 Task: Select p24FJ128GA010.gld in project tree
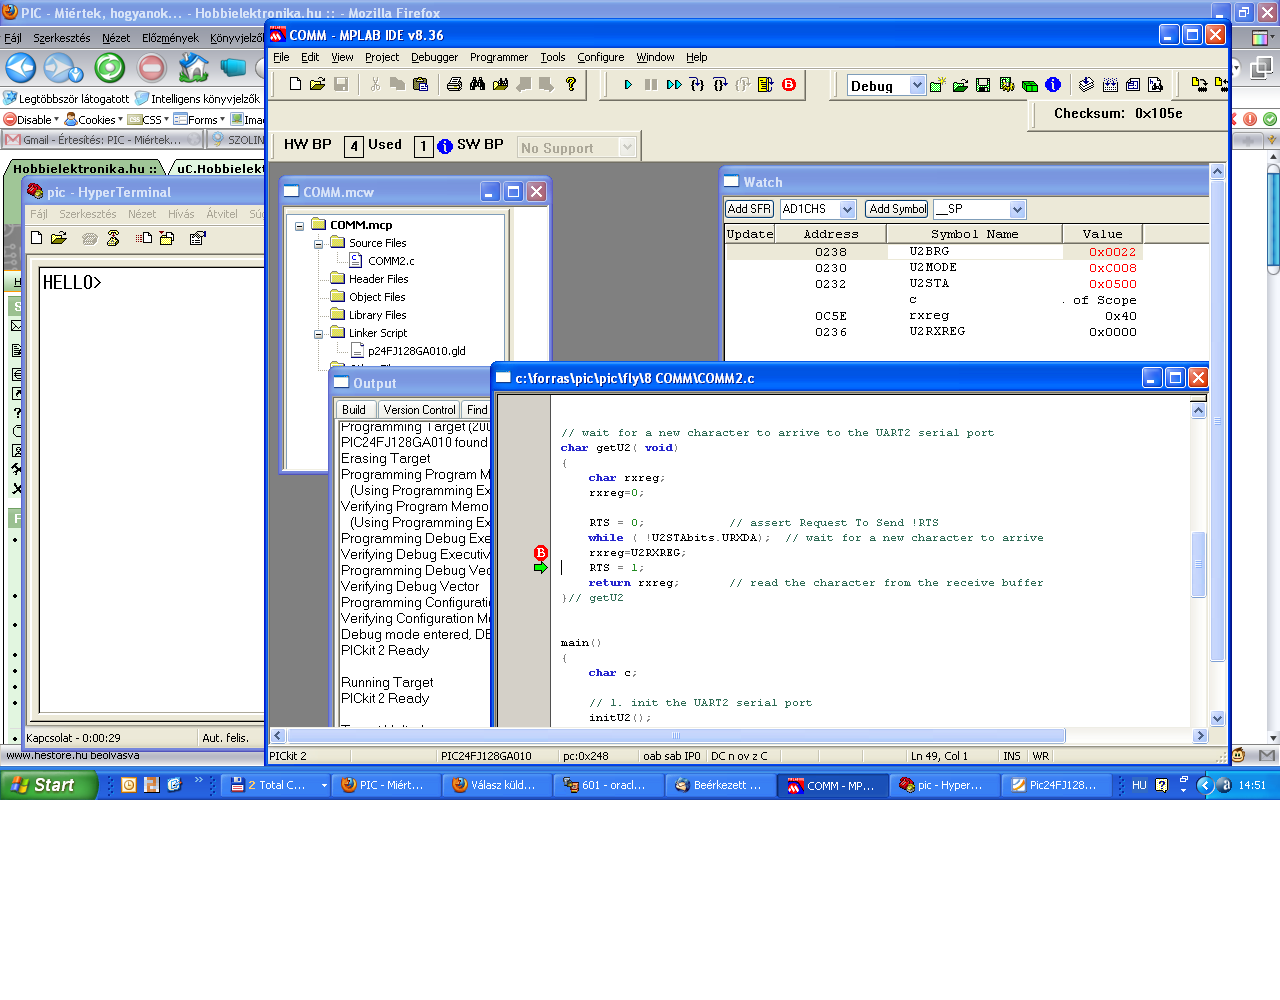click(x=416, y=351)
